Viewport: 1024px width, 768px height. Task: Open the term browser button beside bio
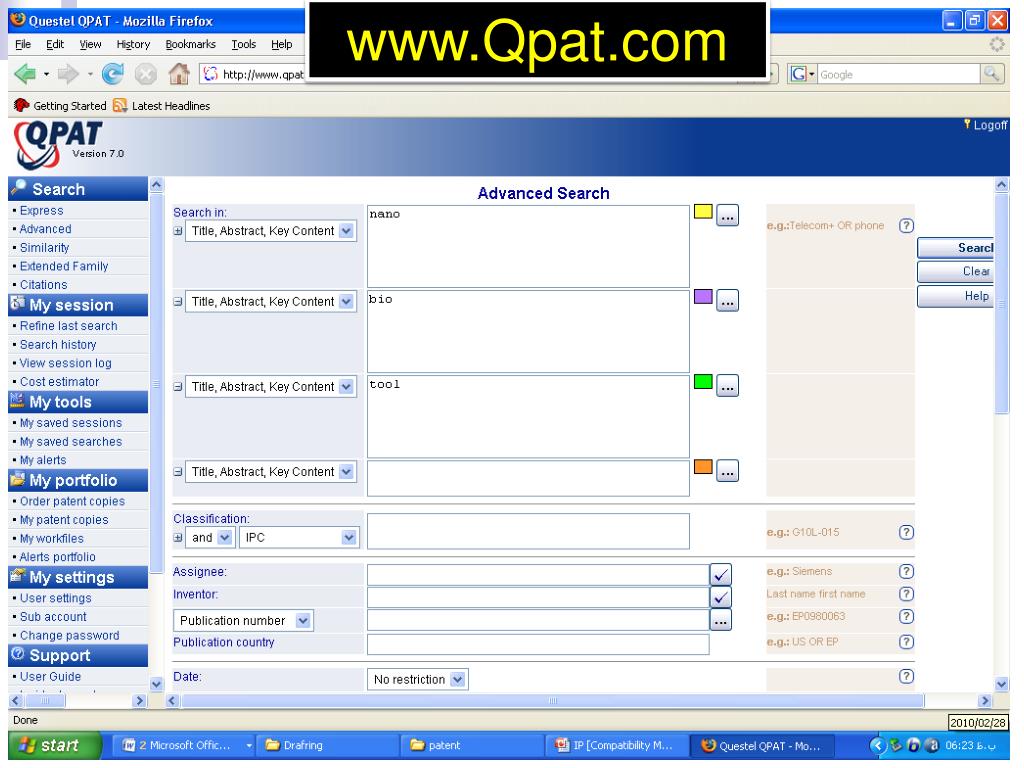(x=728, y=300)
